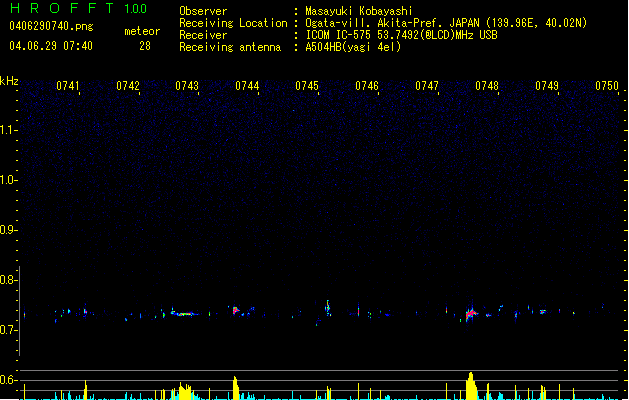This screenshot has height=400, width=629.
Task: Click the meteor echo just before 0744
Action: pos(236,311)
